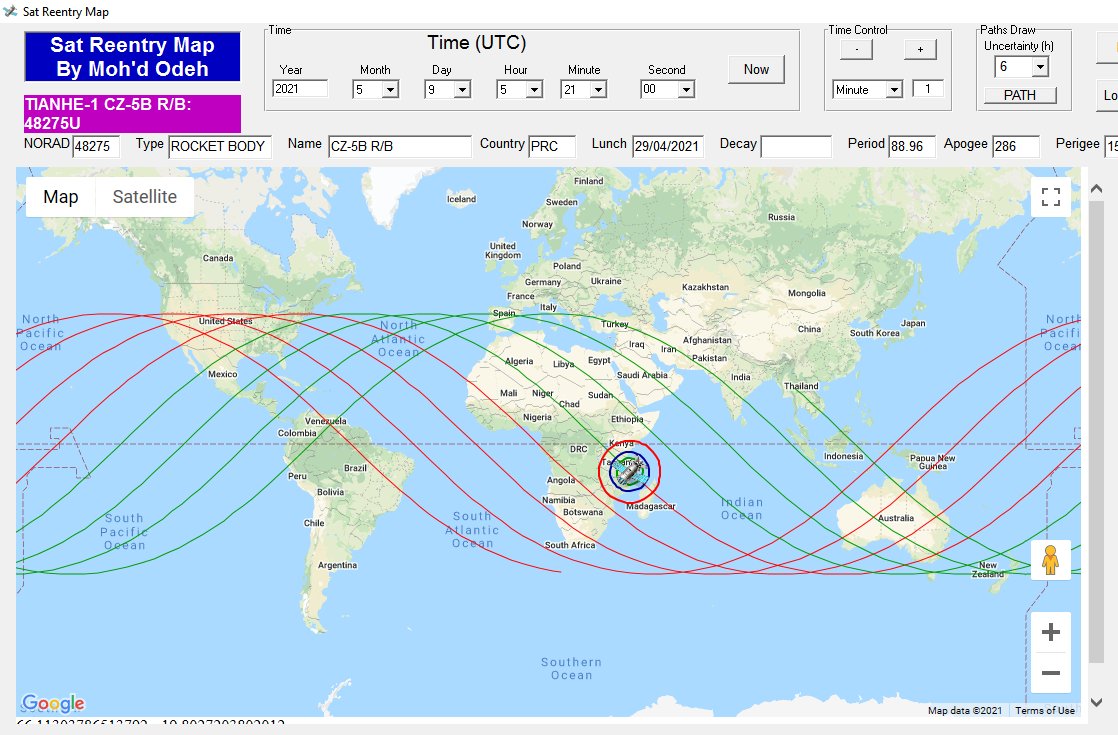Click the Indian Ocean label
The width and height of the screenshot is (1118, 735).
742,508
